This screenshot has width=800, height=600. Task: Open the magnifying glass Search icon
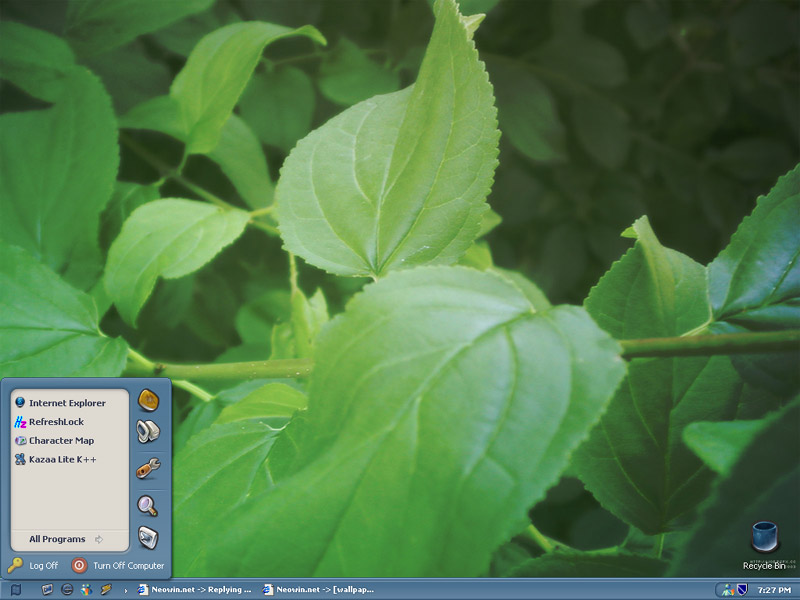click(x=147, y=506)
